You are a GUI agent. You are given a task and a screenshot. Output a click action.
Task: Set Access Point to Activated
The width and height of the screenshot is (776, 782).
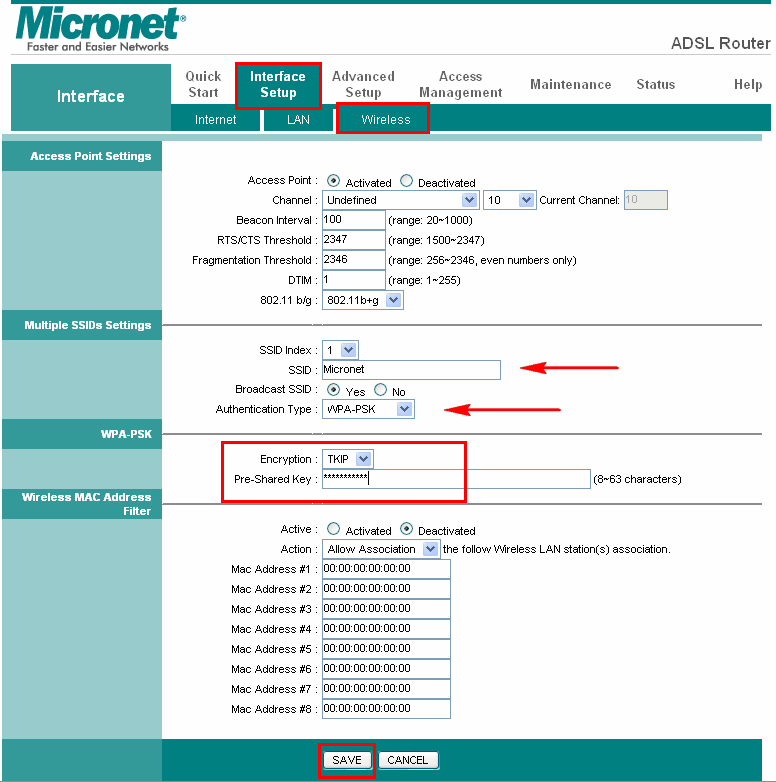tap(333, 181)
